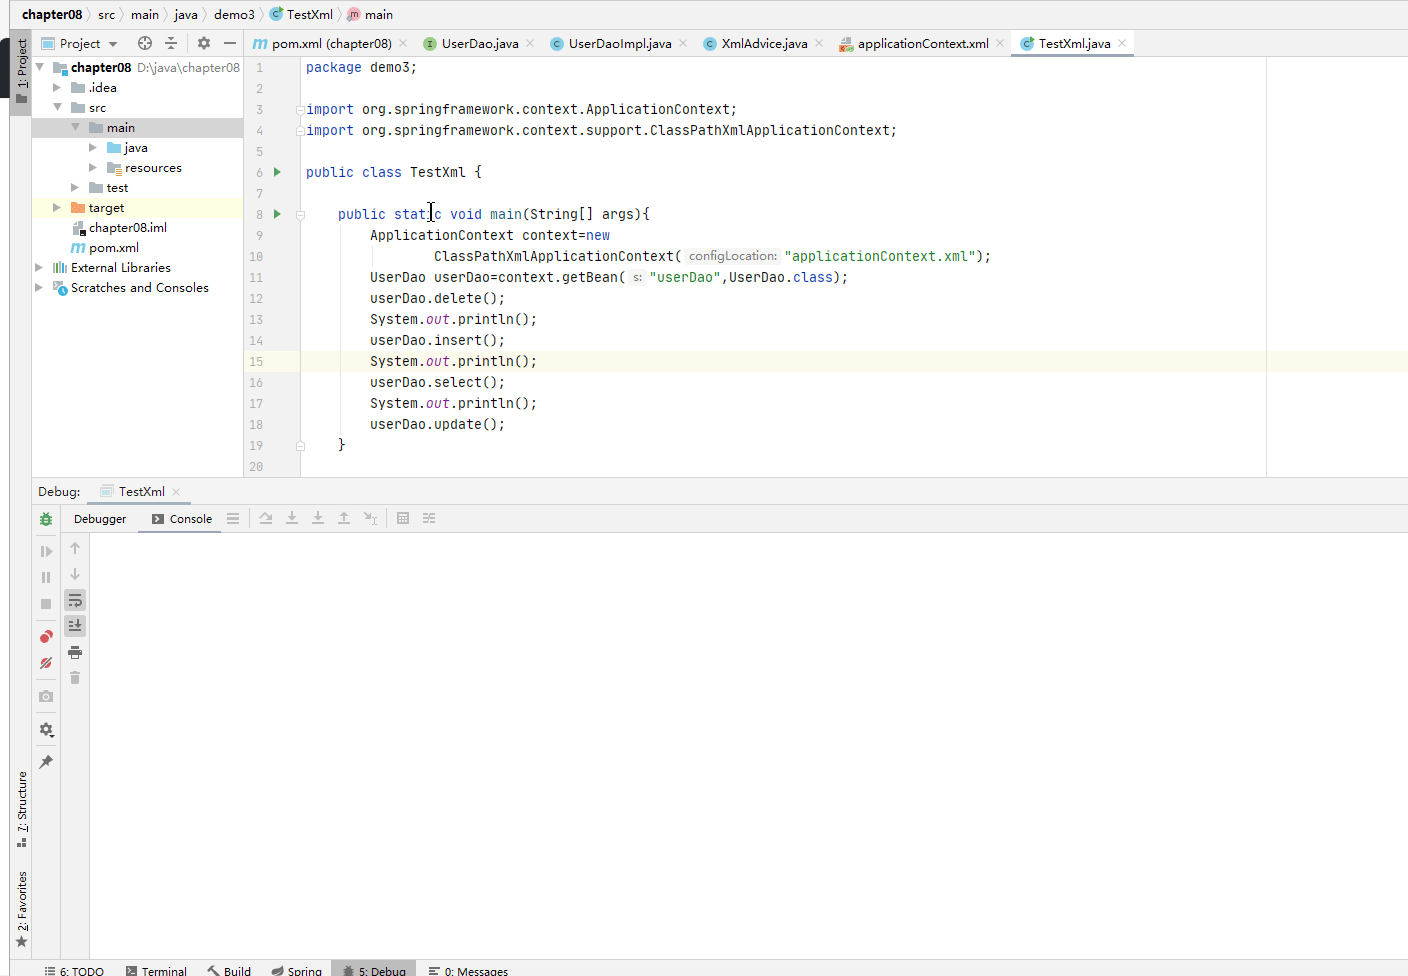Image resolution: width=1408 pixels, height=976 pixels.
Task: Click run gutter arrow beside class TestXml
Action: pyautogui.click(x=278, y=172)
